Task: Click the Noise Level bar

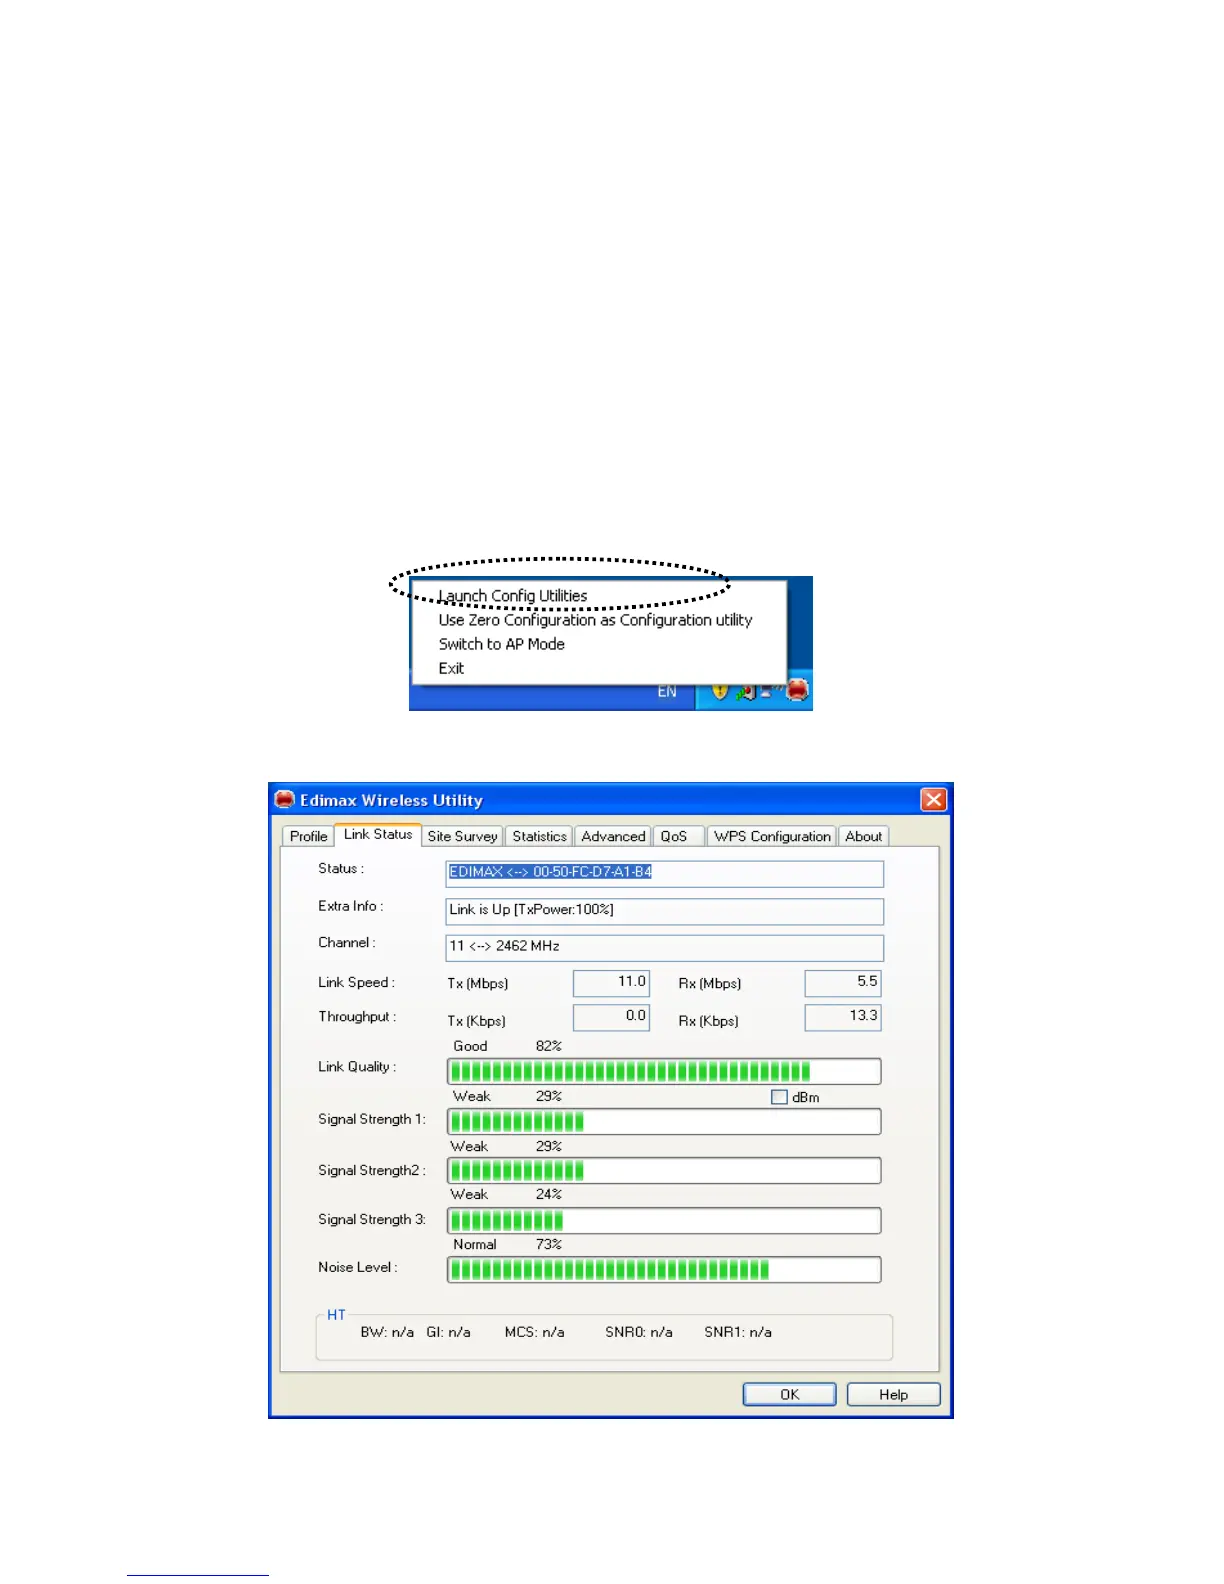Action: tap(664, 1269)
